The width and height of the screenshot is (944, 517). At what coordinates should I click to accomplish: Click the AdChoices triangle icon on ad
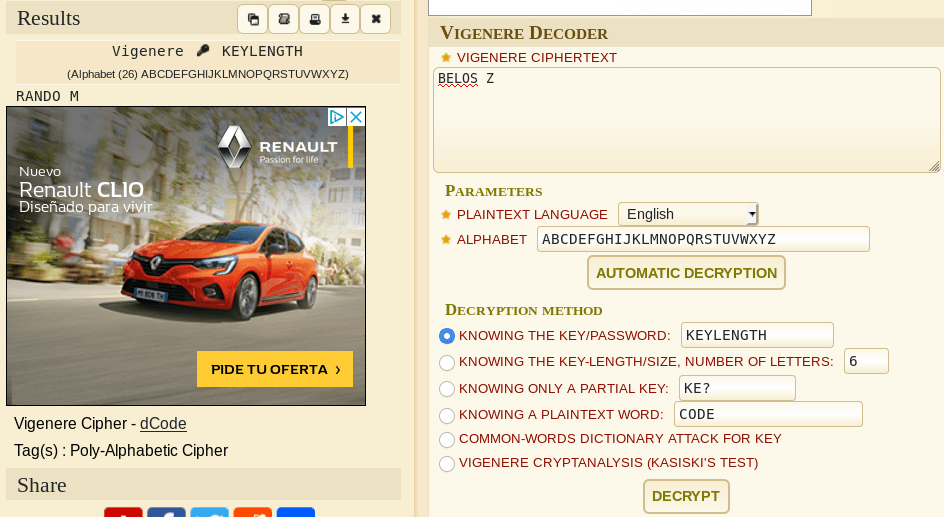(x=337, y=117)
